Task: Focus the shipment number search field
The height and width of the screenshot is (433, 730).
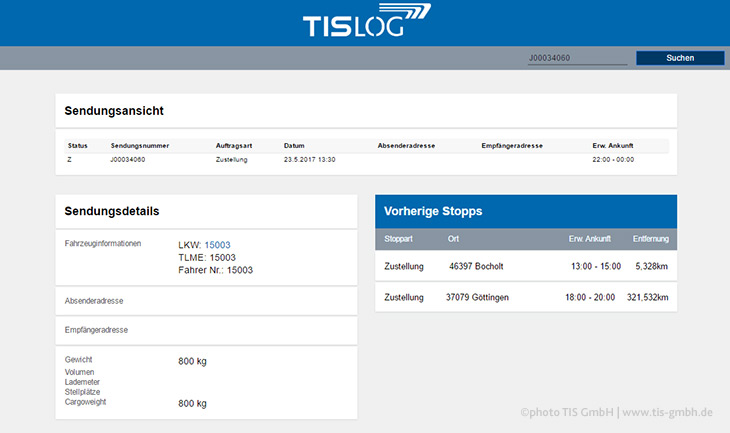Action: [x=577, y=58]
